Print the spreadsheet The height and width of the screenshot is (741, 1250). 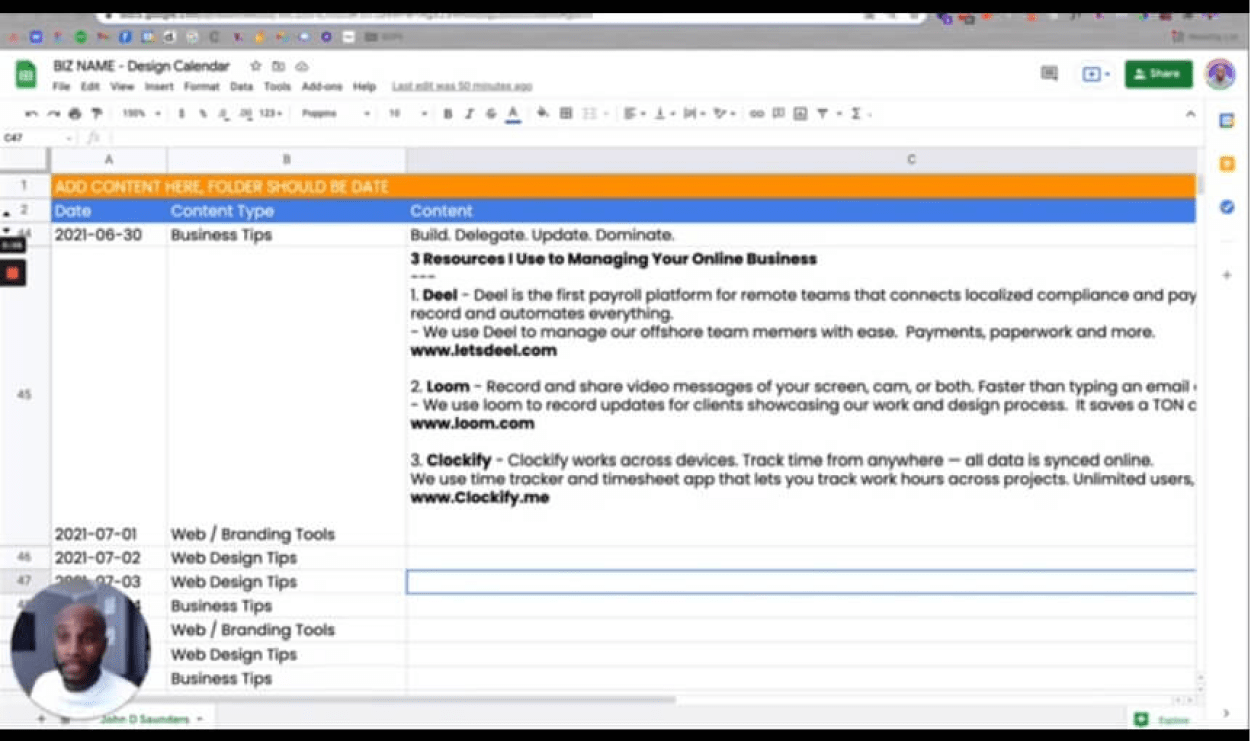(x=74, y=114)
